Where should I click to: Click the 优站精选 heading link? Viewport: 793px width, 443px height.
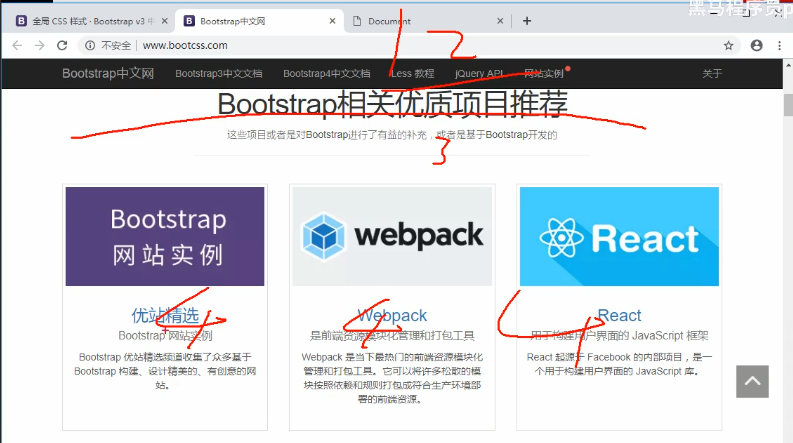pos(165,315)
